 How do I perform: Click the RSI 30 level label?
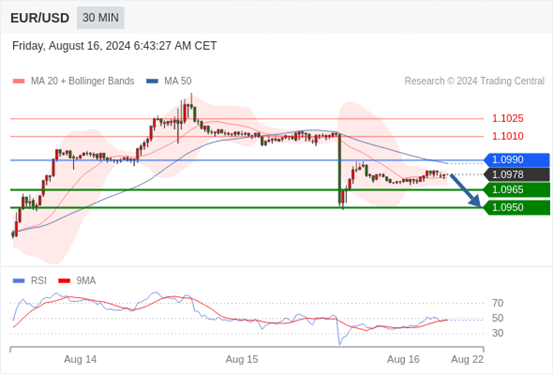pyautogui.click(x=498, y=333)
